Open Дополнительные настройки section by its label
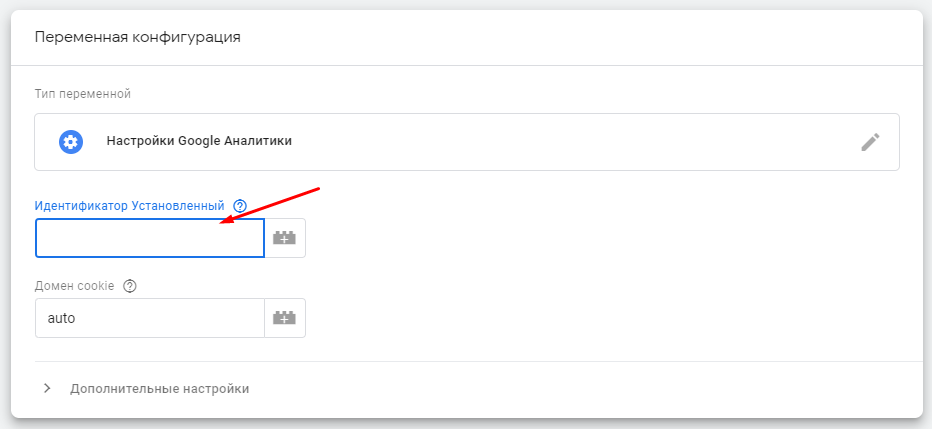932x429 pixels. click(159, 389)
